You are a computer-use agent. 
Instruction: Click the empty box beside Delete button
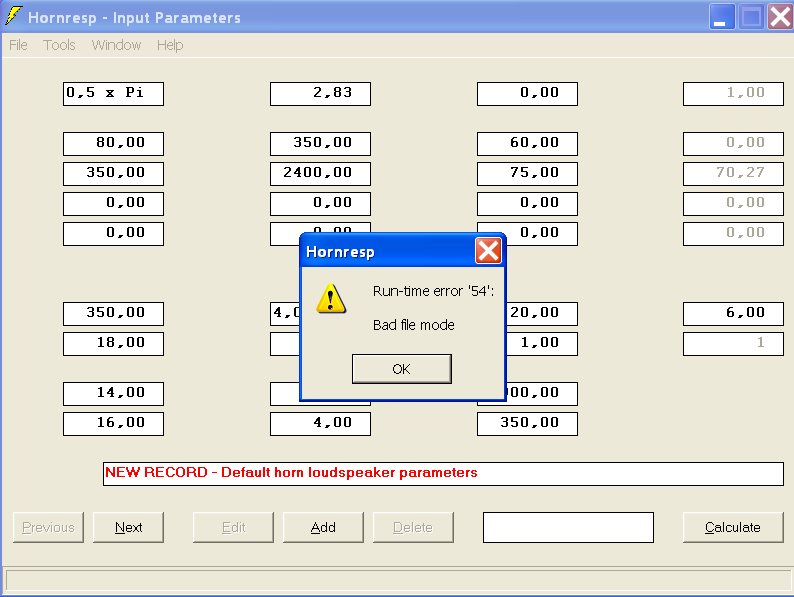(x=568, y=527)
